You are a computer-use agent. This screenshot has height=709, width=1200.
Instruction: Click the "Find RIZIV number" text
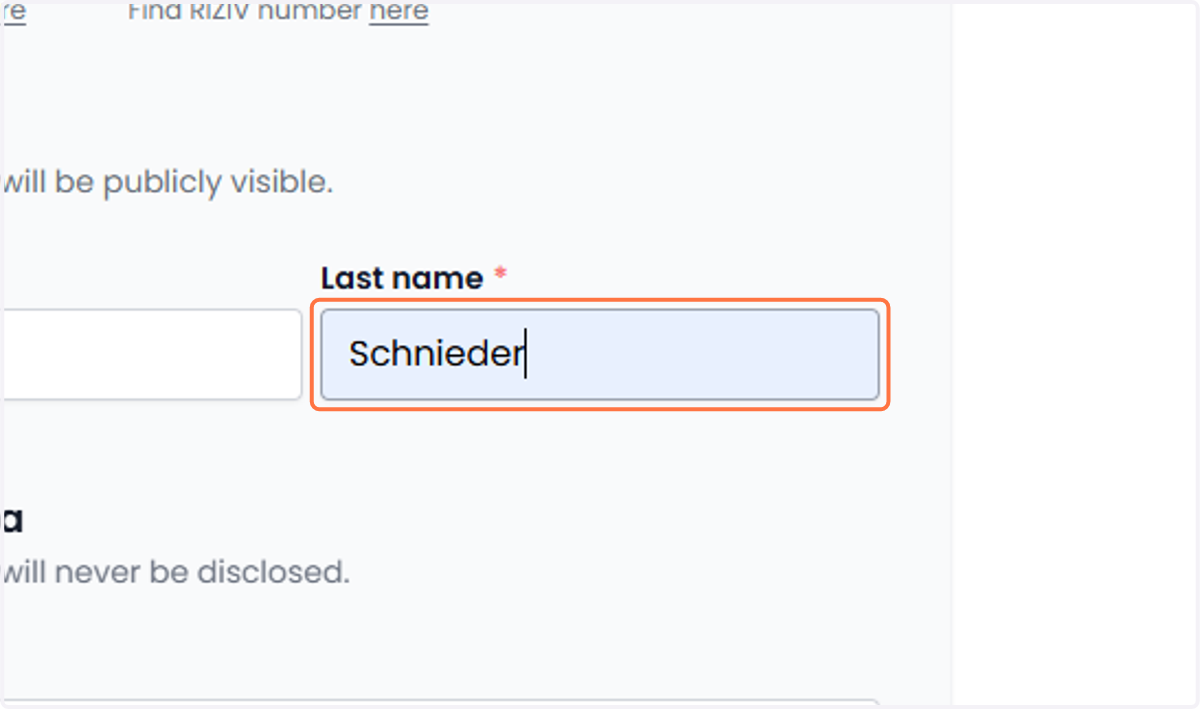pyautogui.click(x=245, y=12)
